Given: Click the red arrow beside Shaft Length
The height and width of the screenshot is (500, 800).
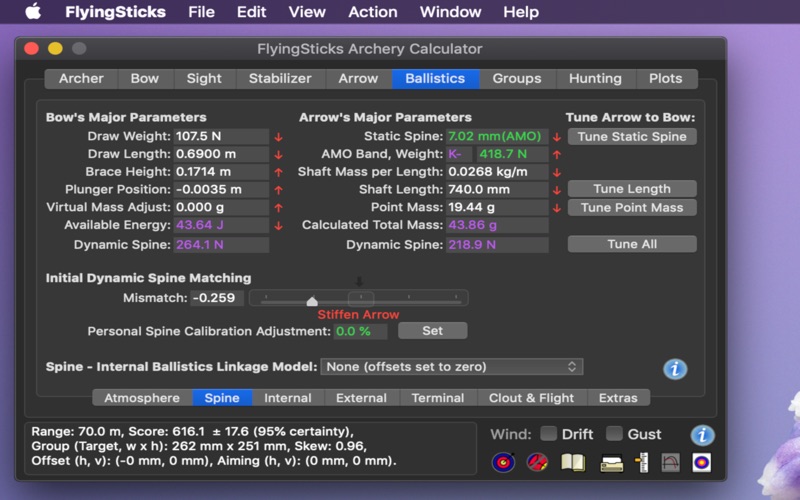Looking at the screenshot, I should (557, 190).
